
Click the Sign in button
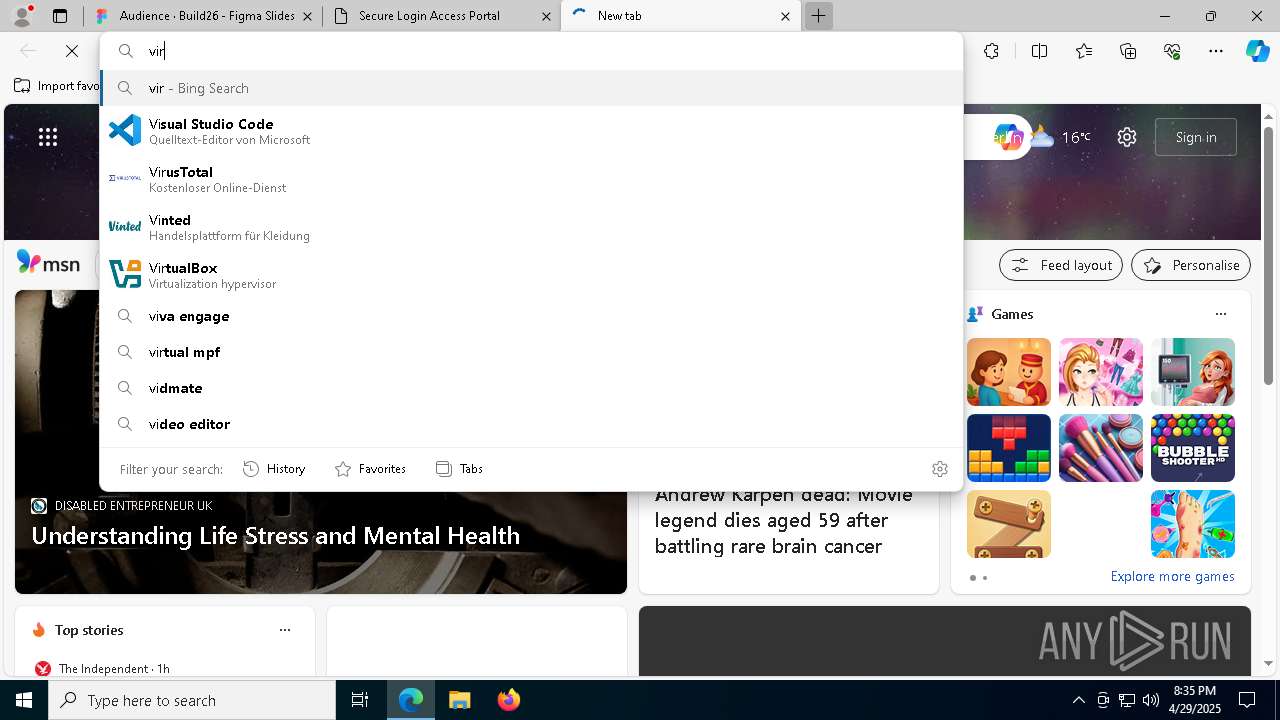tap(1196, 137)
